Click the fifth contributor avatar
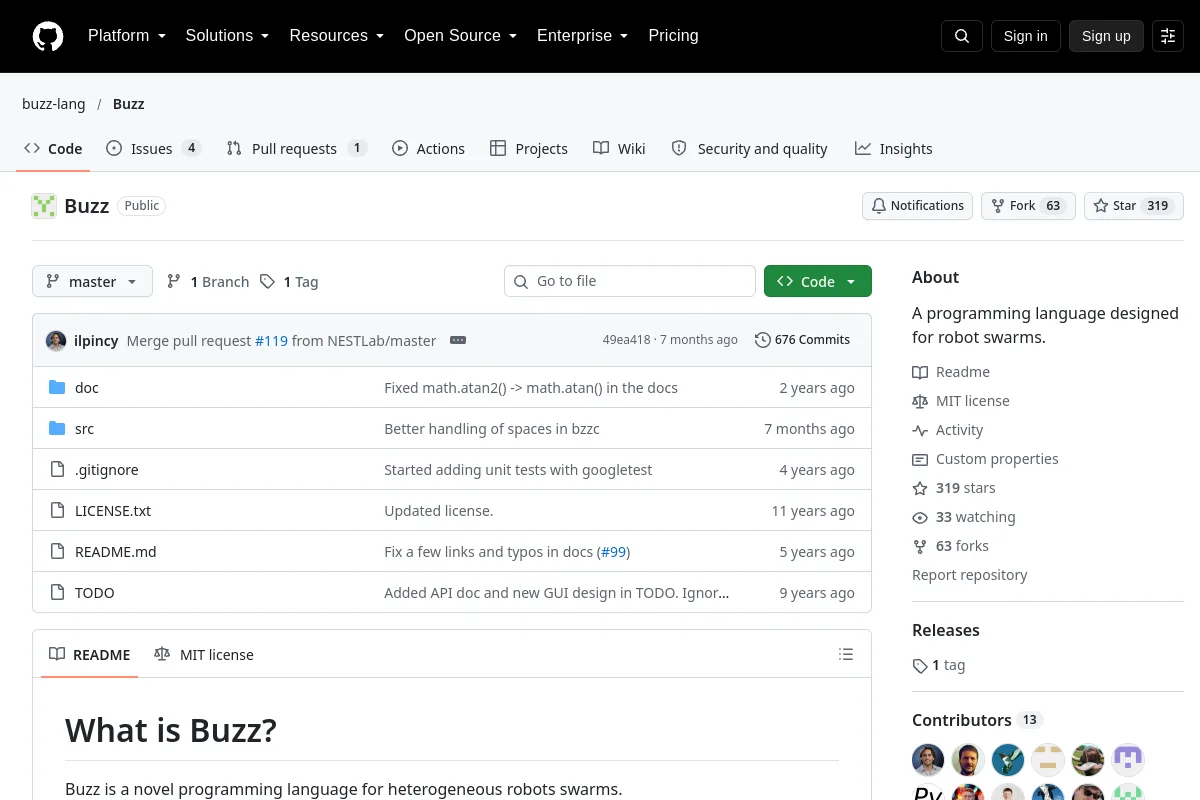This screenshot has width=1200, height=800. 1088,760
